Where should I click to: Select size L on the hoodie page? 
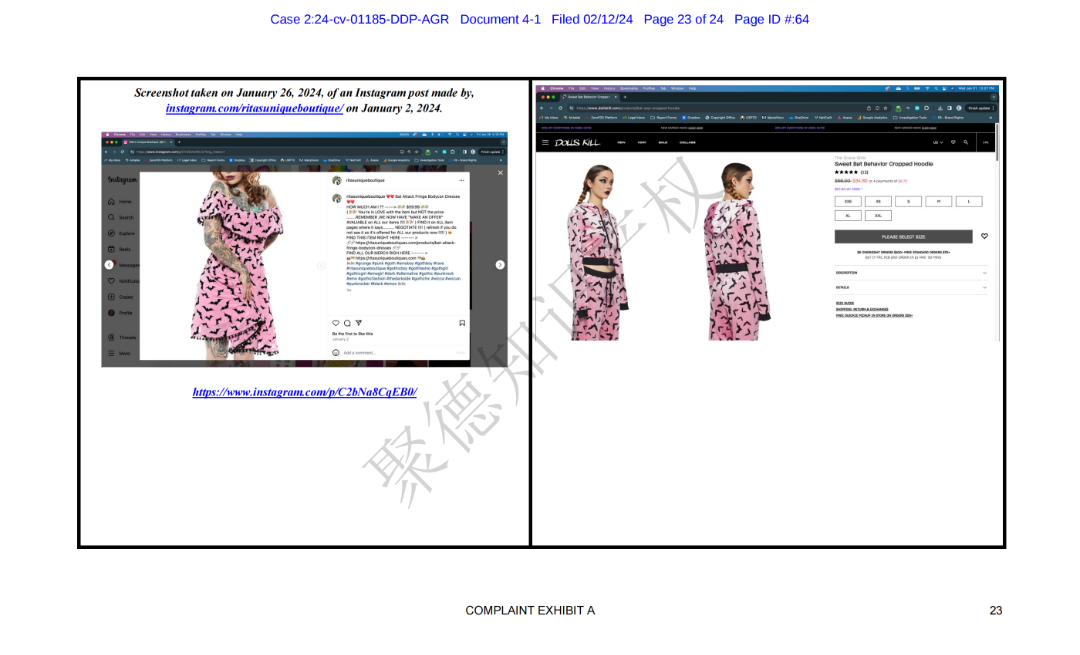pos(969,201)
